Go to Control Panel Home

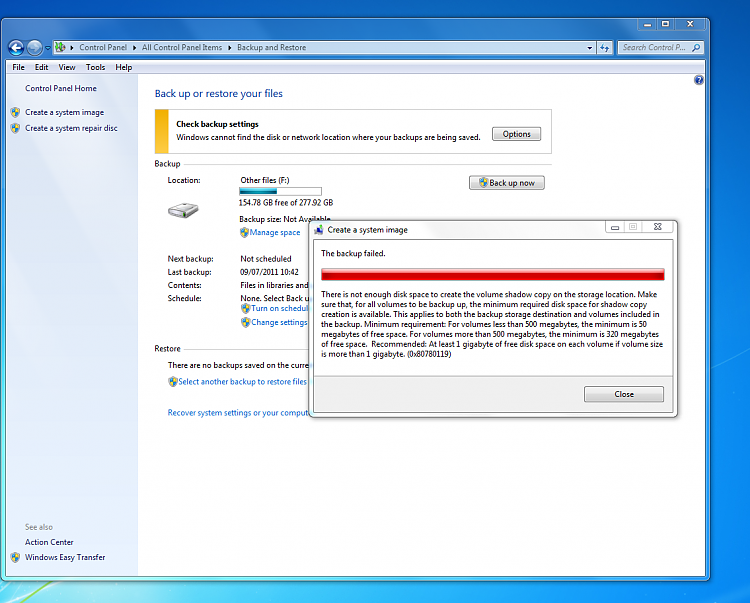[x=61, y=88]
